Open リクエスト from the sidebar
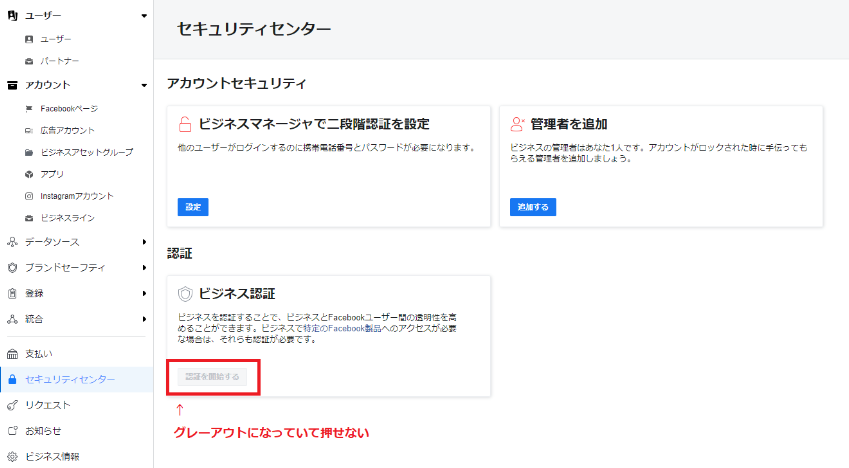The width and height of the screenshot is (849, 468). tap(48, 405)
